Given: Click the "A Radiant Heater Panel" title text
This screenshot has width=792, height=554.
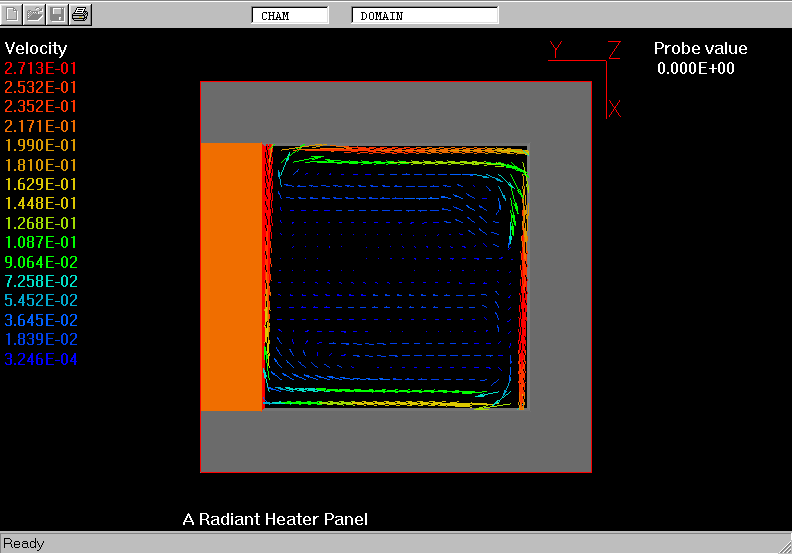Looking at the screenshot, I should 275,519.
